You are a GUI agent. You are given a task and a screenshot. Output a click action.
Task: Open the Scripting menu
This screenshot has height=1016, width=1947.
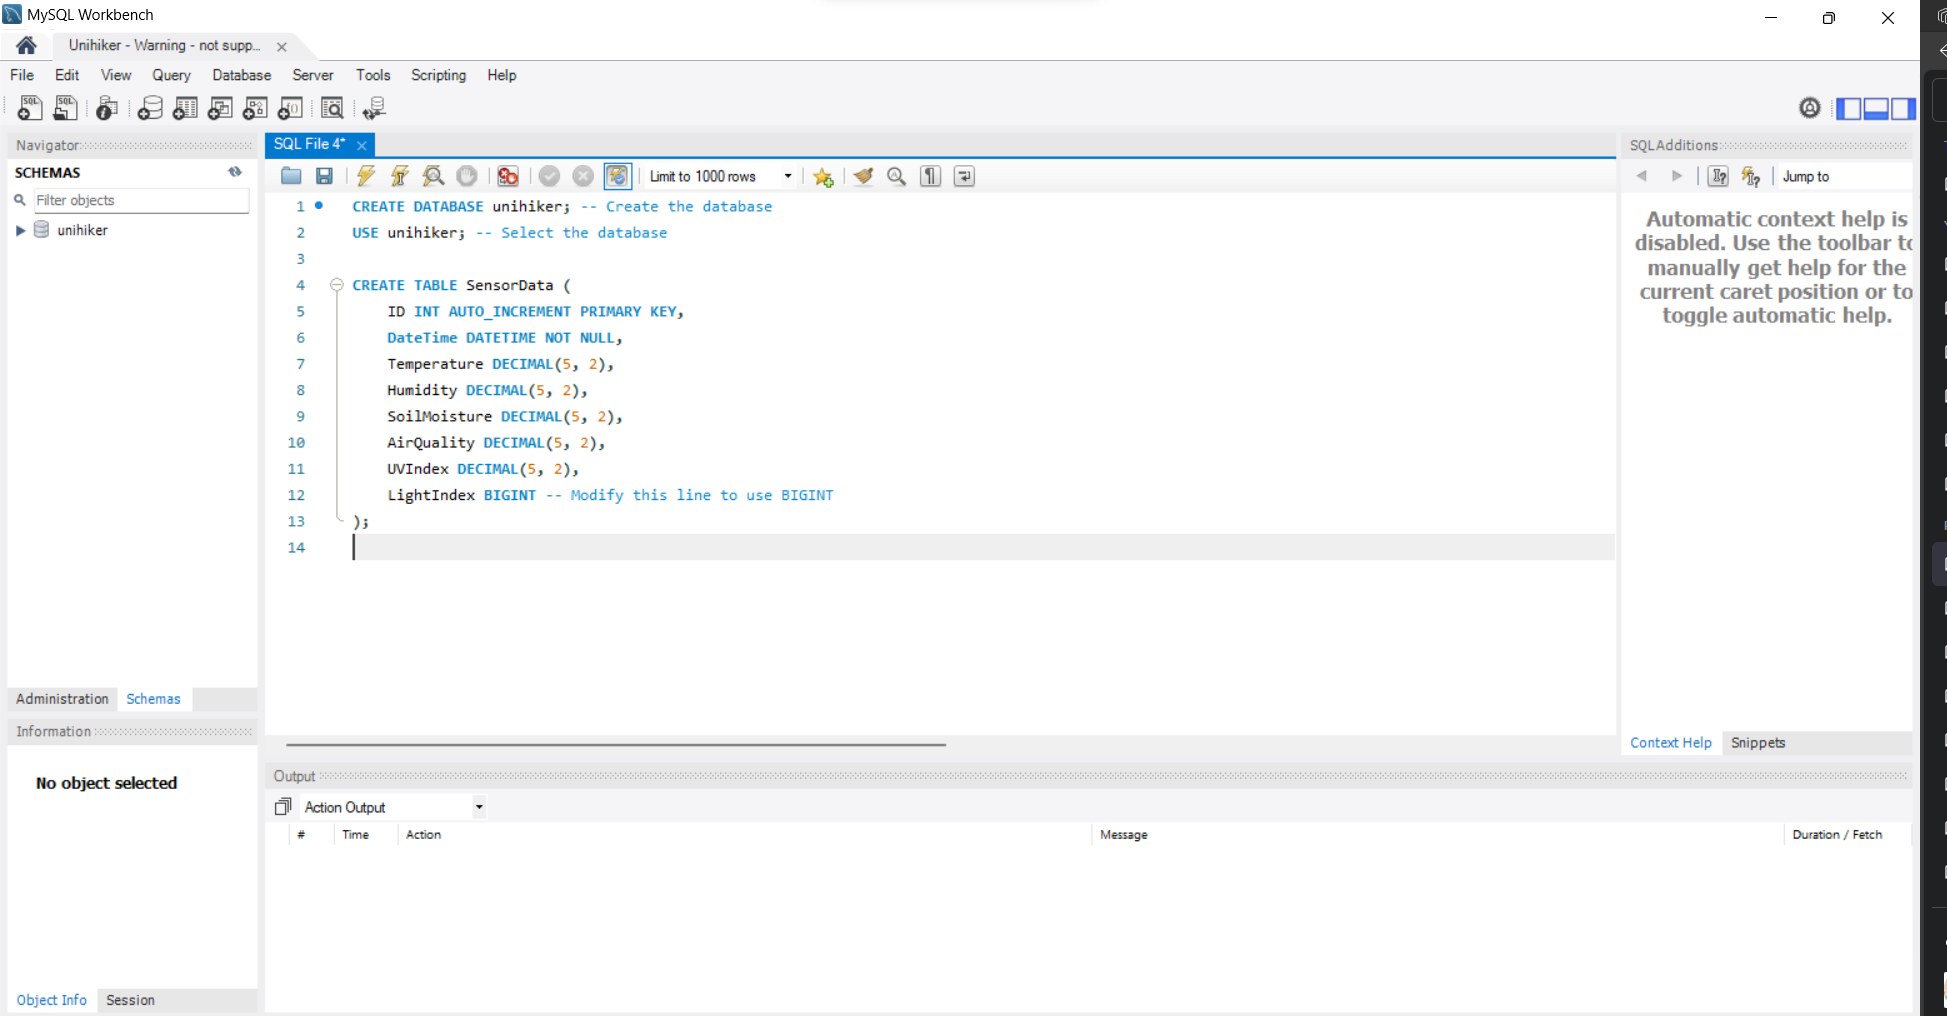pos(438,75)
